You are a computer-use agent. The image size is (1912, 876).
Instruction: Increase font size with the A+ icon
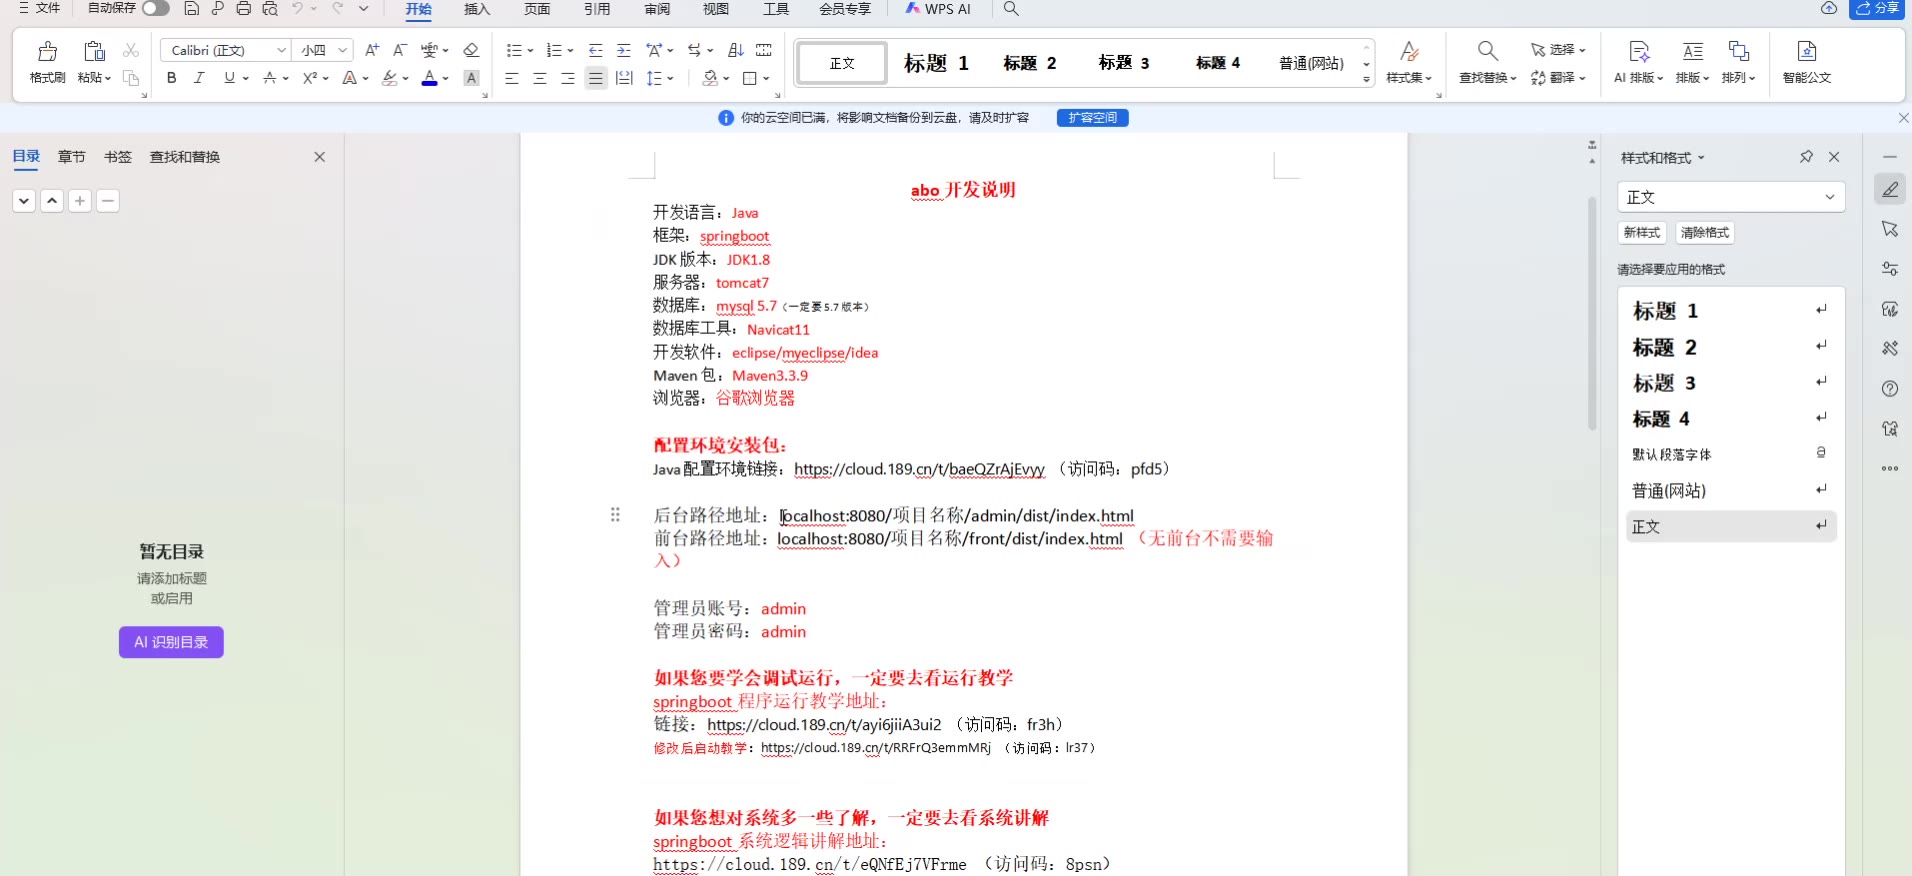click(372, 50)
